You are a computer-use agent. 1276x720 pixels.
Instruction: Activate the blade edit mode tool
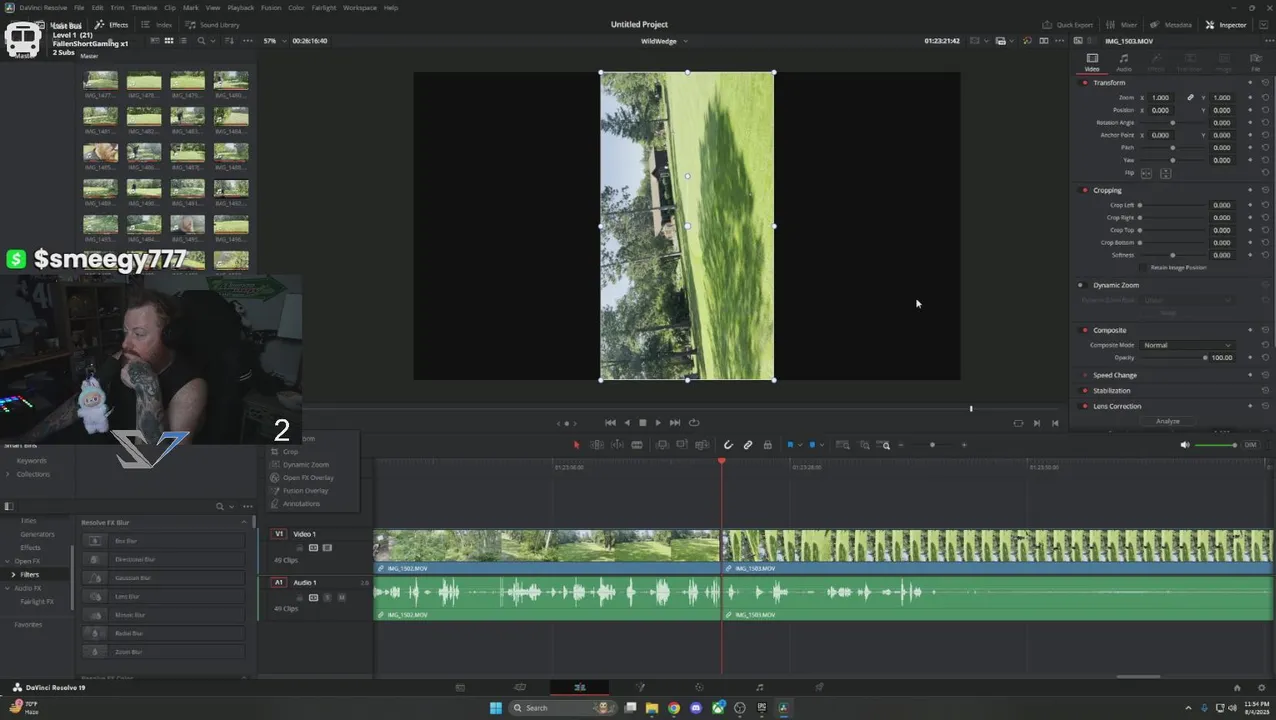(x=637, y=445)
